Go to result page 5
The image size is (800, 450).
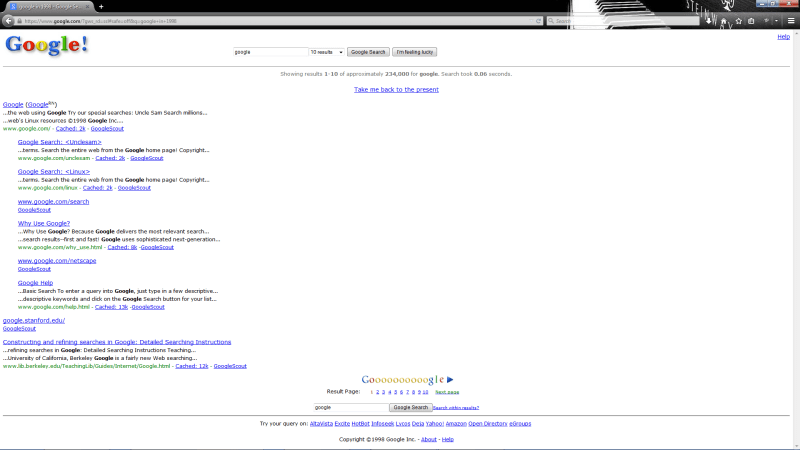click(395, 392)
